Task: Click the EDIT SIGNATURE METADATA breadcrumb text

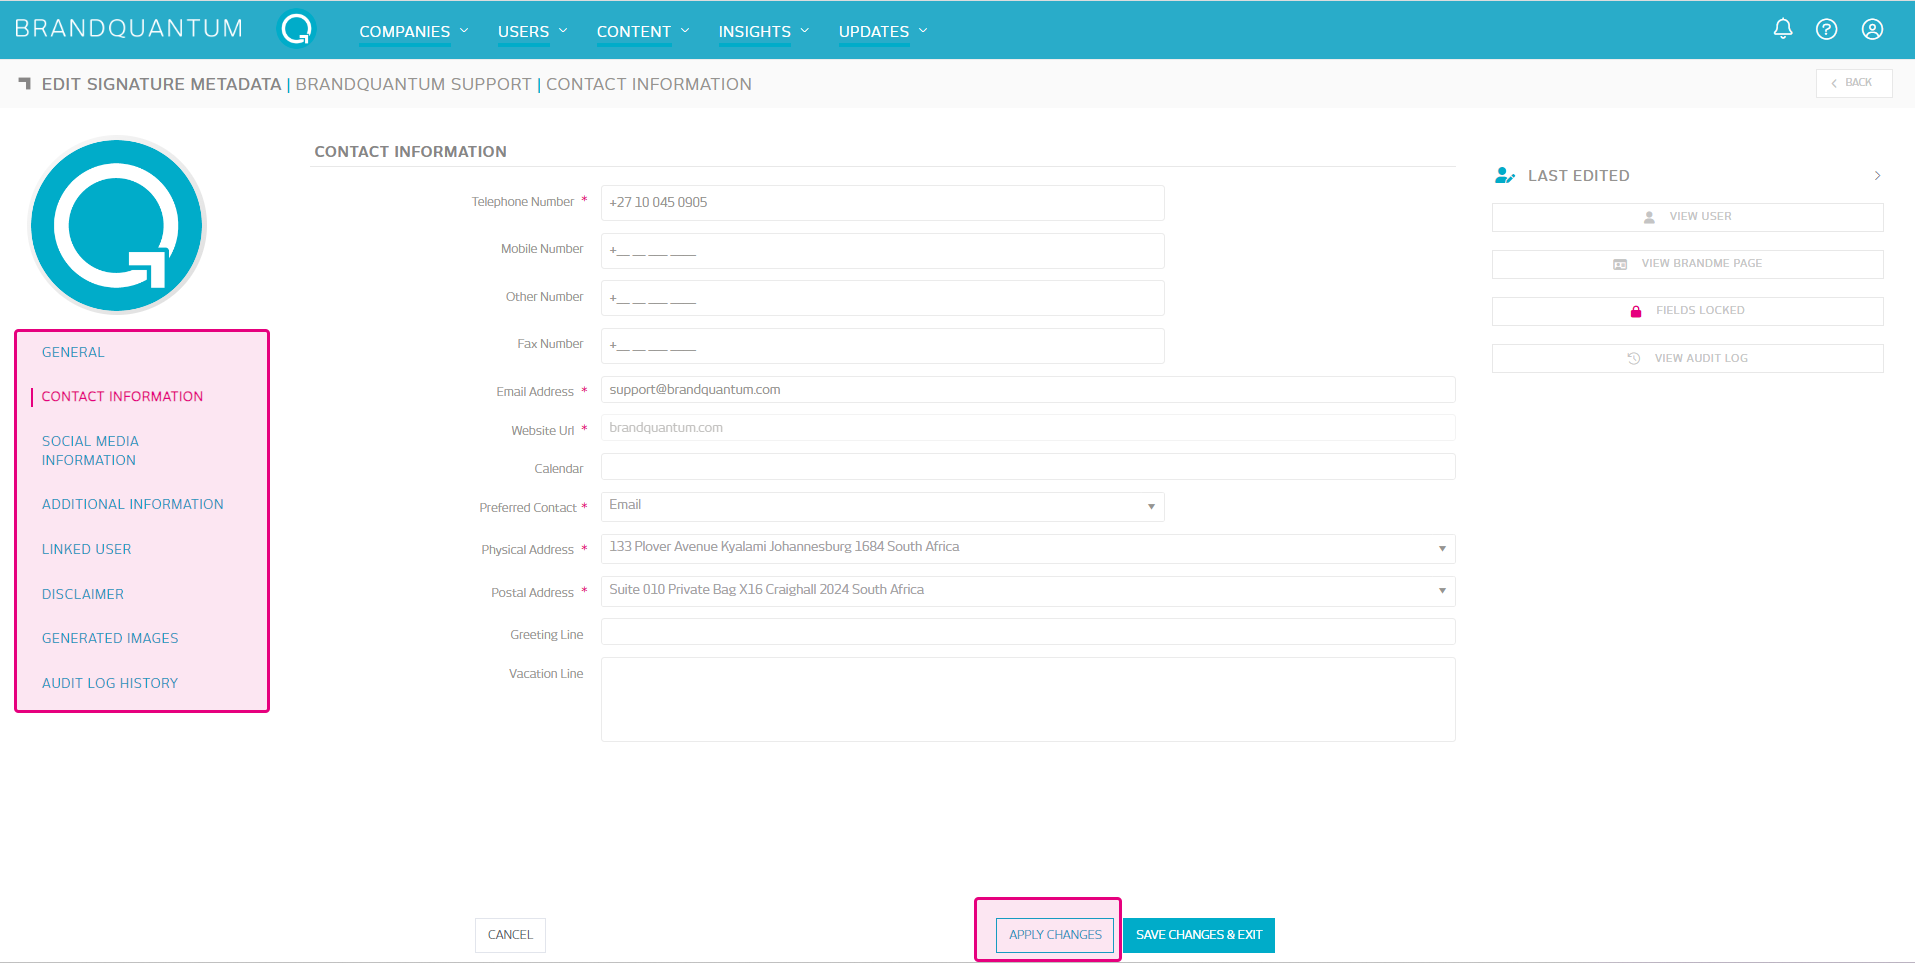Action: [161, 85]
